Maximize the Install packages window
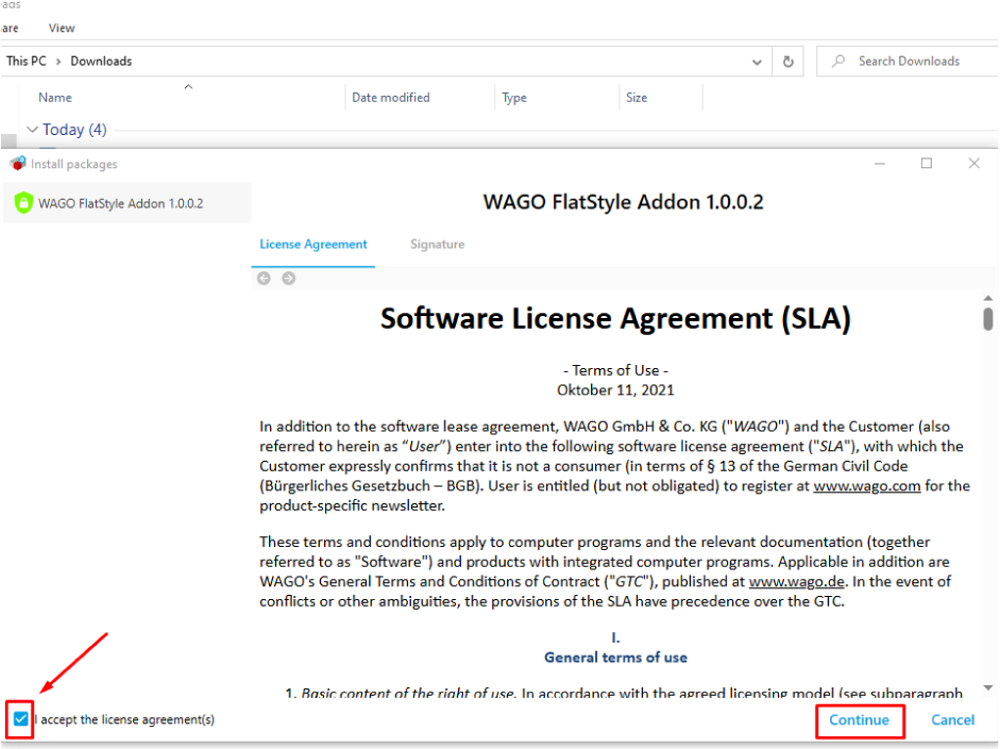 tap(927, 163)
